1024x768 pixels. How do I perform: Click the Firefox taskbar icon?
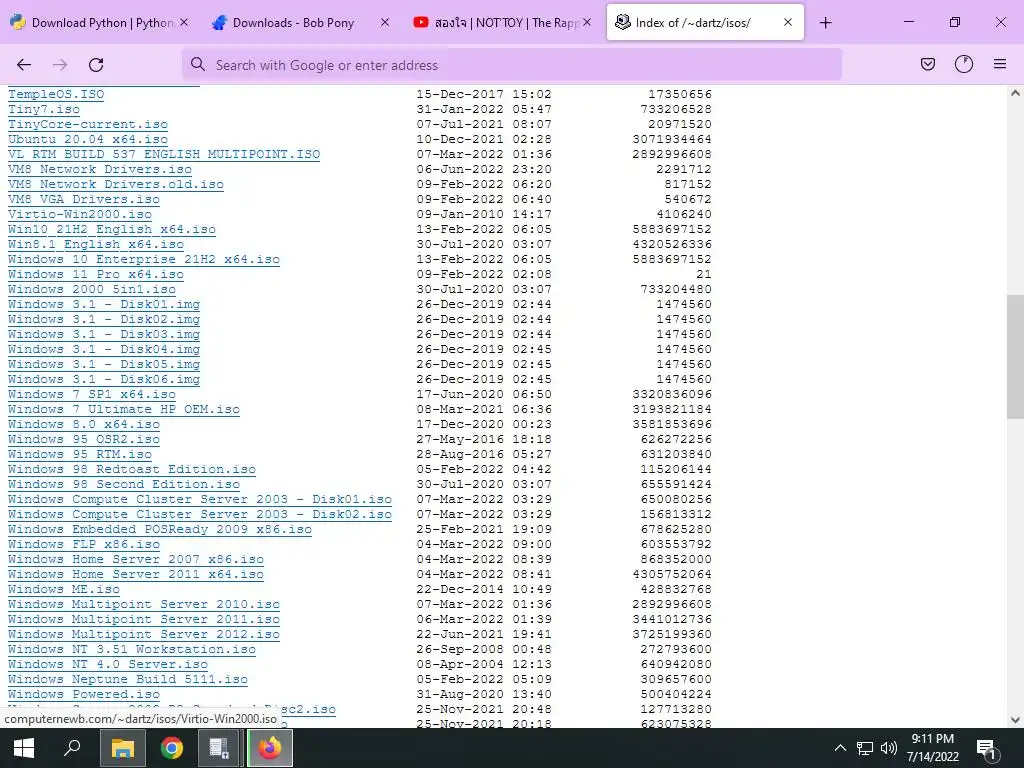click(269, 748)
